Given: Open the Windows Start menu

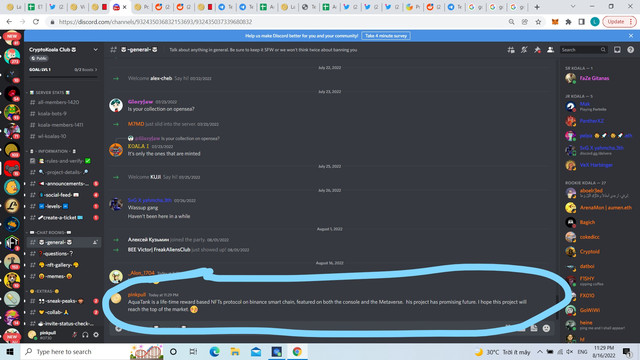Looking at the screenshot, I should (x=10, y=351).
